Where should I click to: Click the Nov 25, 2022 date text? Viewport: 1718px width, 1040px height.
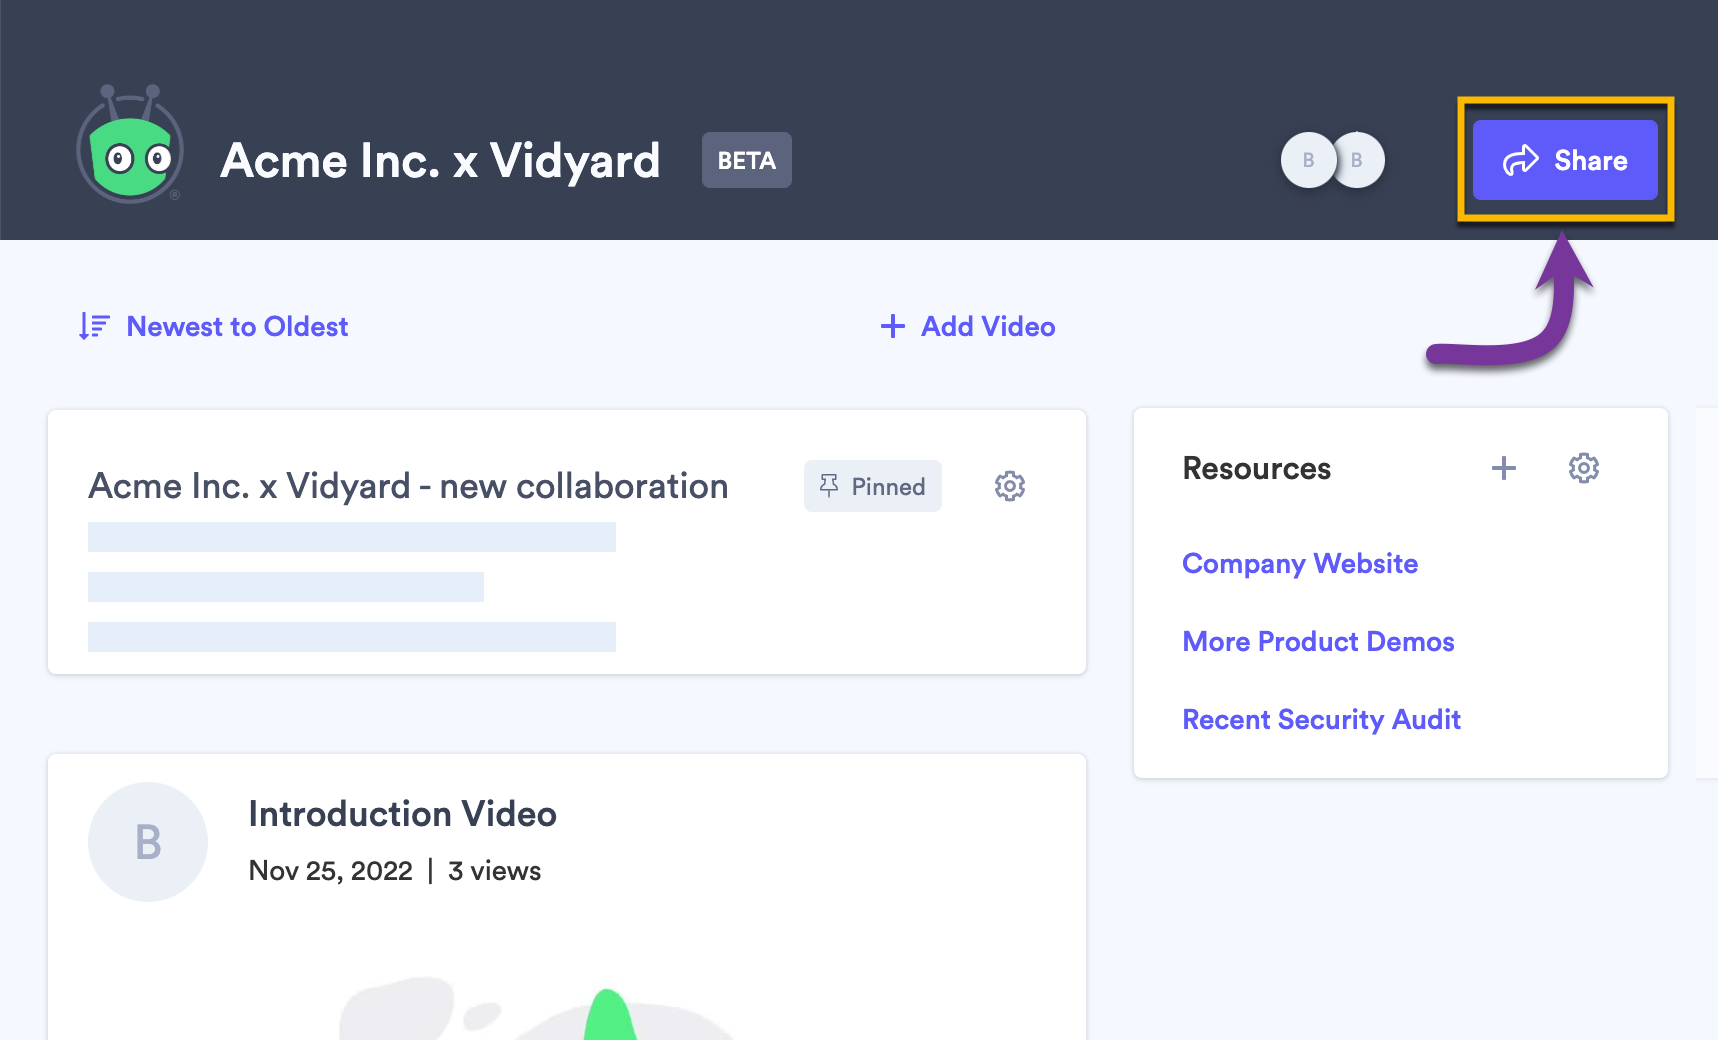(x=331, y=871)
